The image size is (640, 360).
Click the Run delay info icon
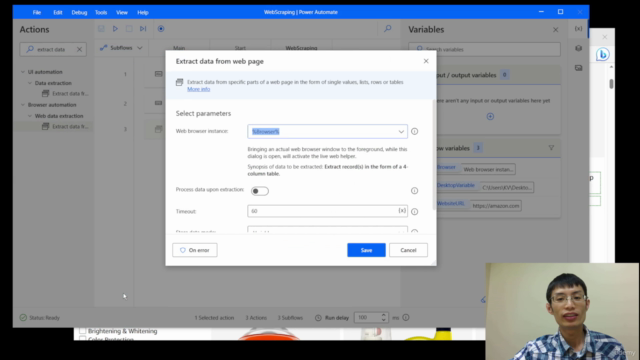406,318
